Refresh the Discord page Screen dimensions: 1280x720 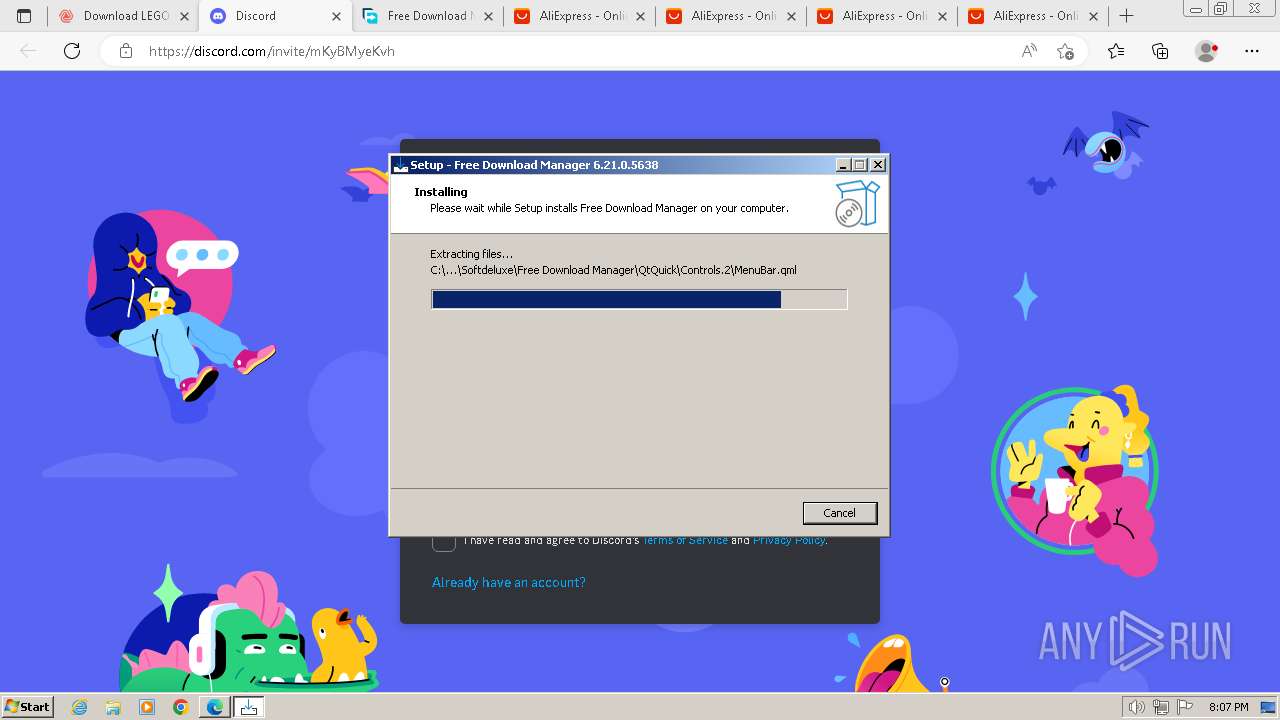[72, 51]
